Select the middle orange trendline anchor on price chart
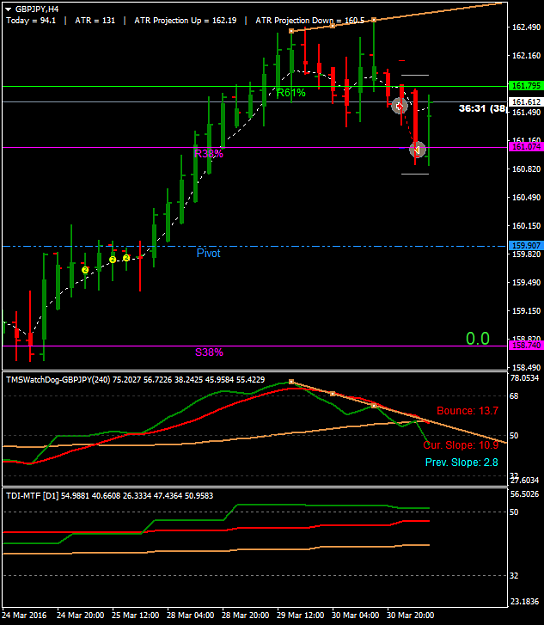The width and height of the screenshot is (544, 625). [333, 26]
